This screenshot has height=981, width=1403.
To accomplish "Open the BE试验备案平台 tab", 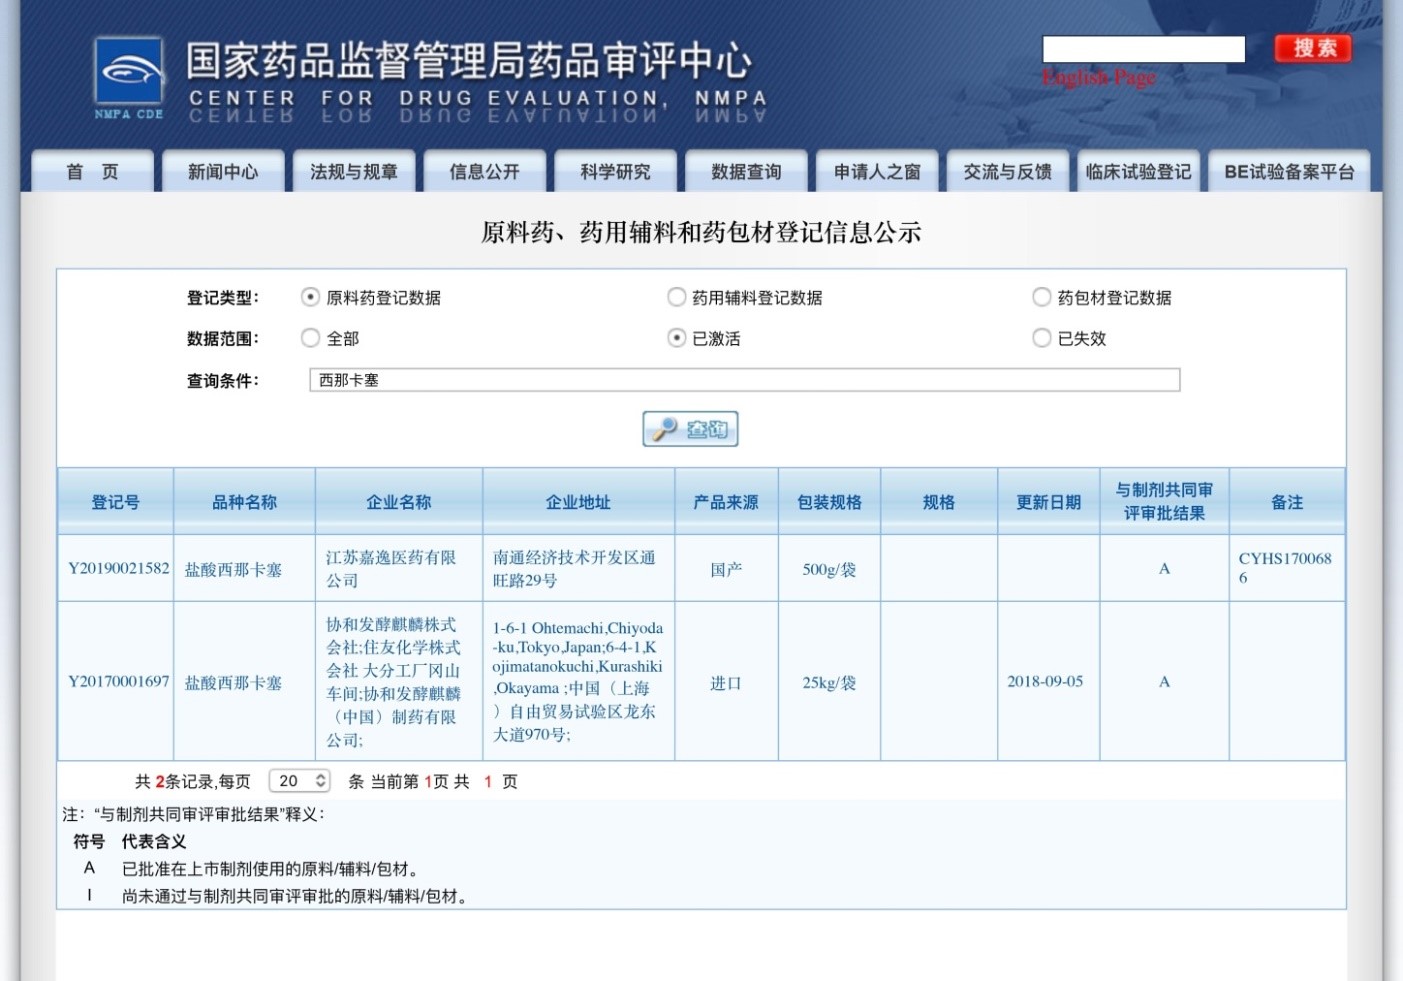I will [x=1289, y=172].
